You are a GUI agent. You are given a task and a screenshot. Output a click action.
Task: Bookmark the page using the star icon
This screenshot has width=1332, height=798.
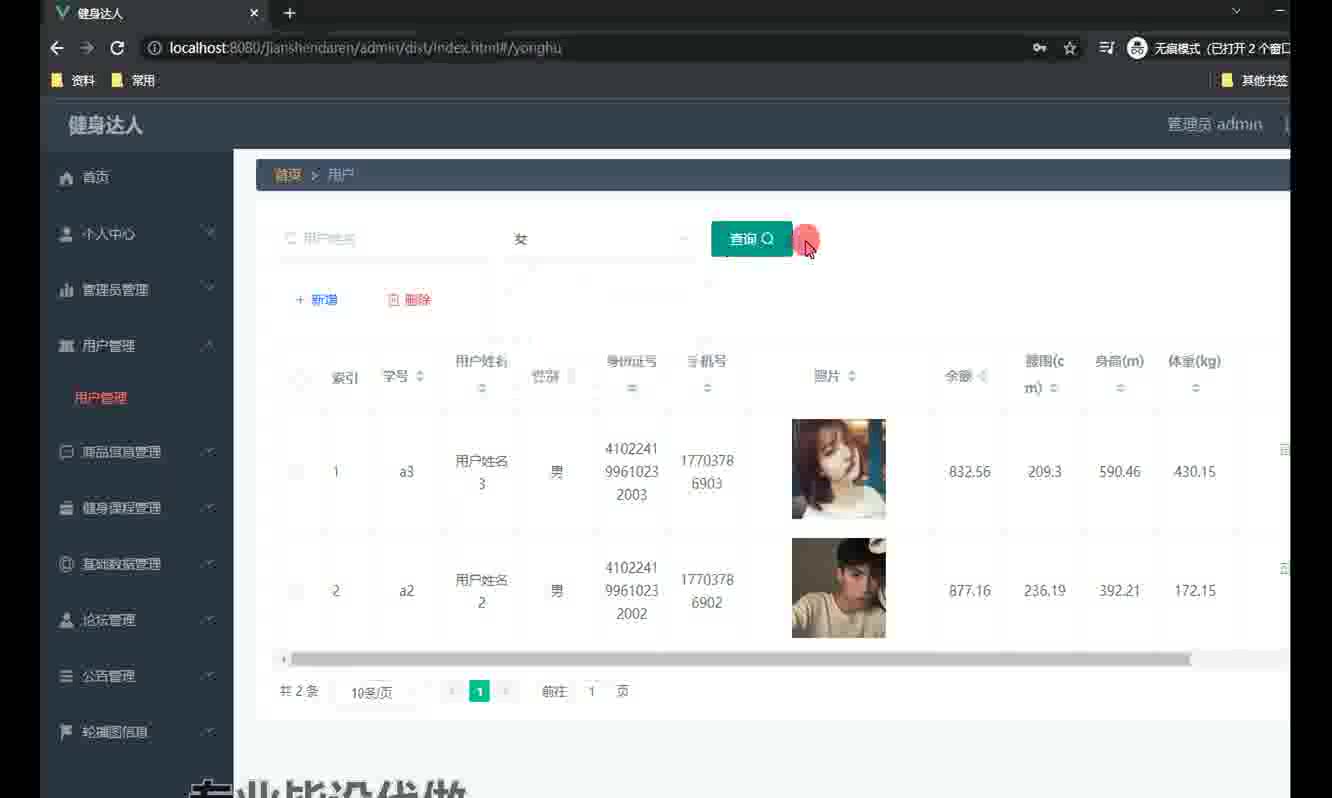click(x=1069, y=48)
